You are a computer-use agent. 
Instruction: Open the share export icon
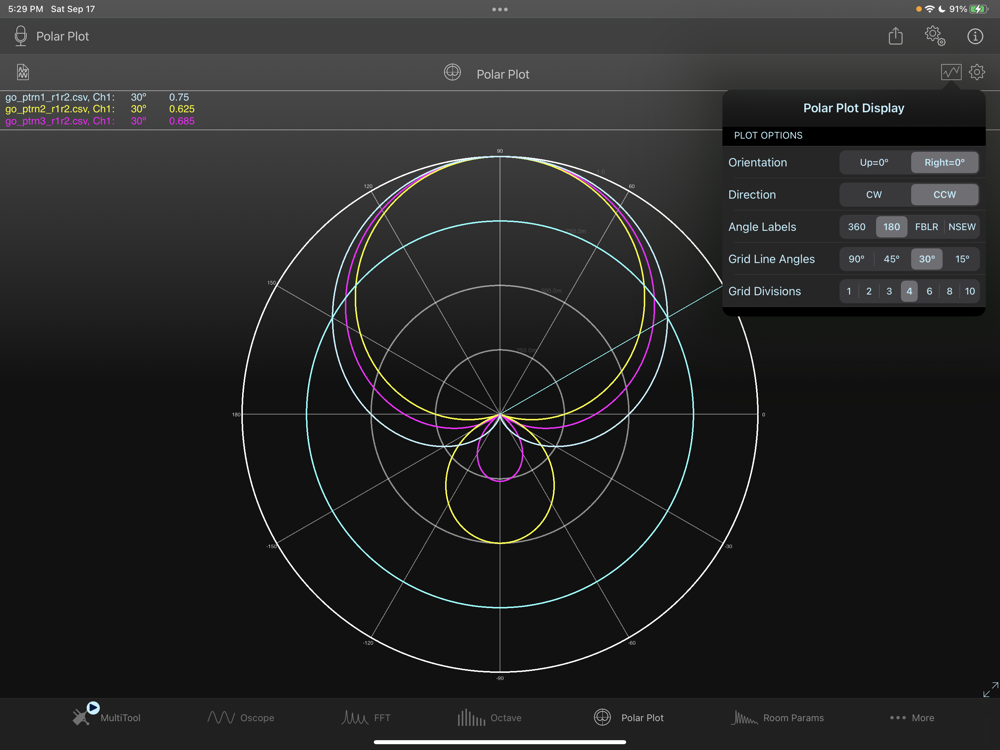click(895, 36)
